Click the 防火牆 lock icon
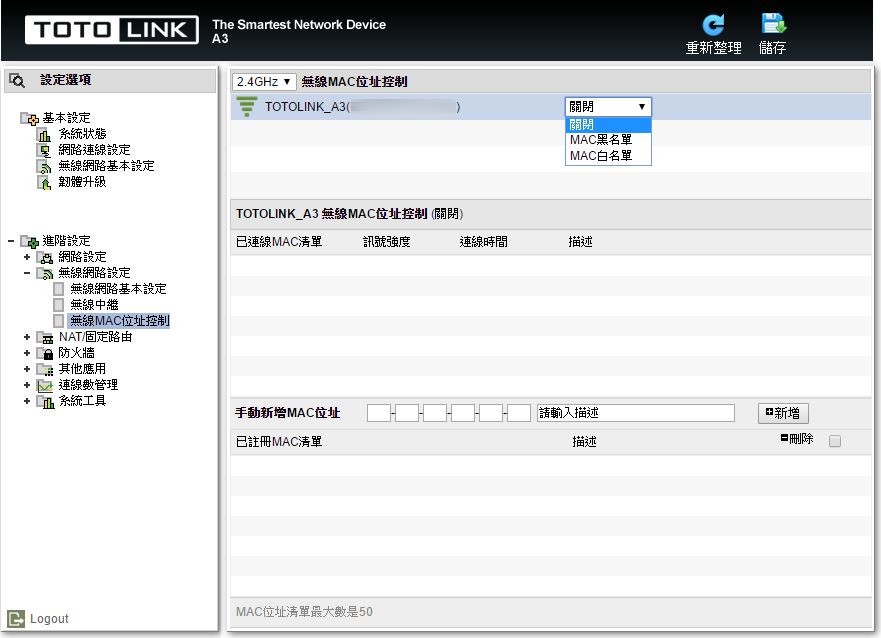 coord(44,353)
